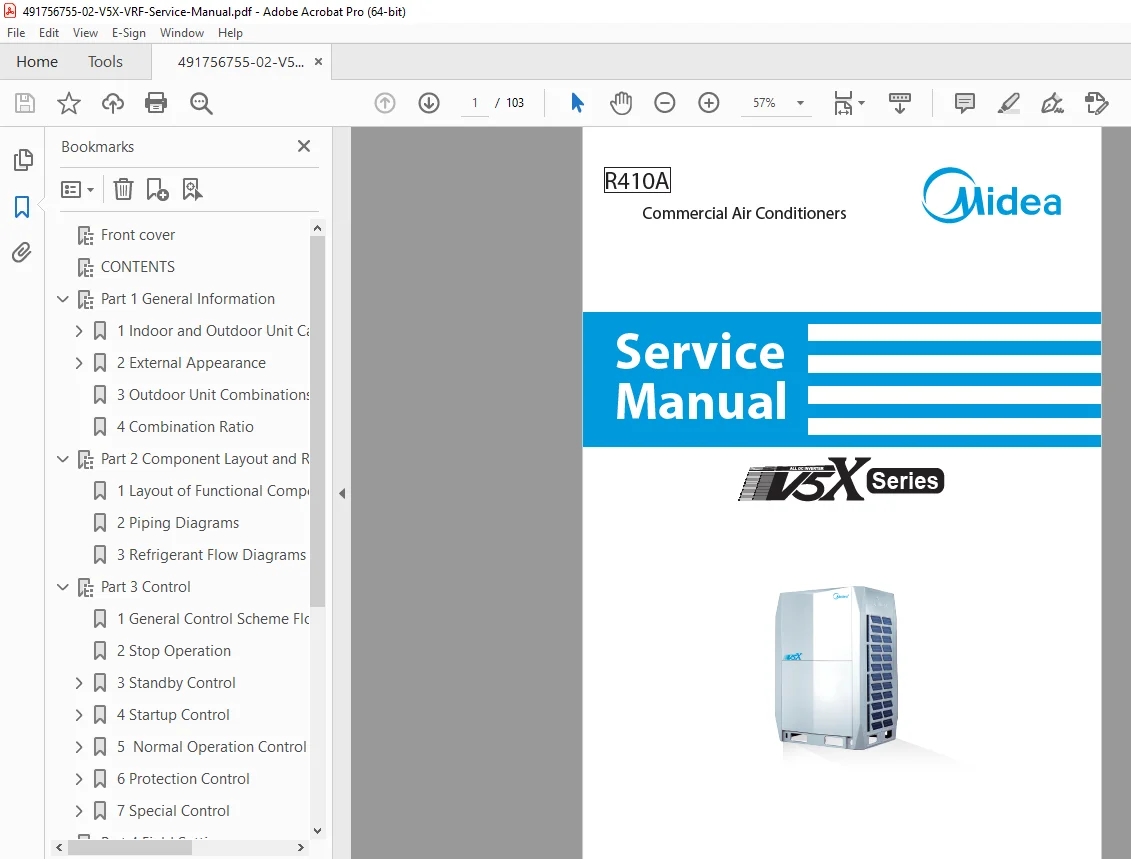Activate the Hand pan tool
The image size is (1131, 859).
tap(620, 103)
